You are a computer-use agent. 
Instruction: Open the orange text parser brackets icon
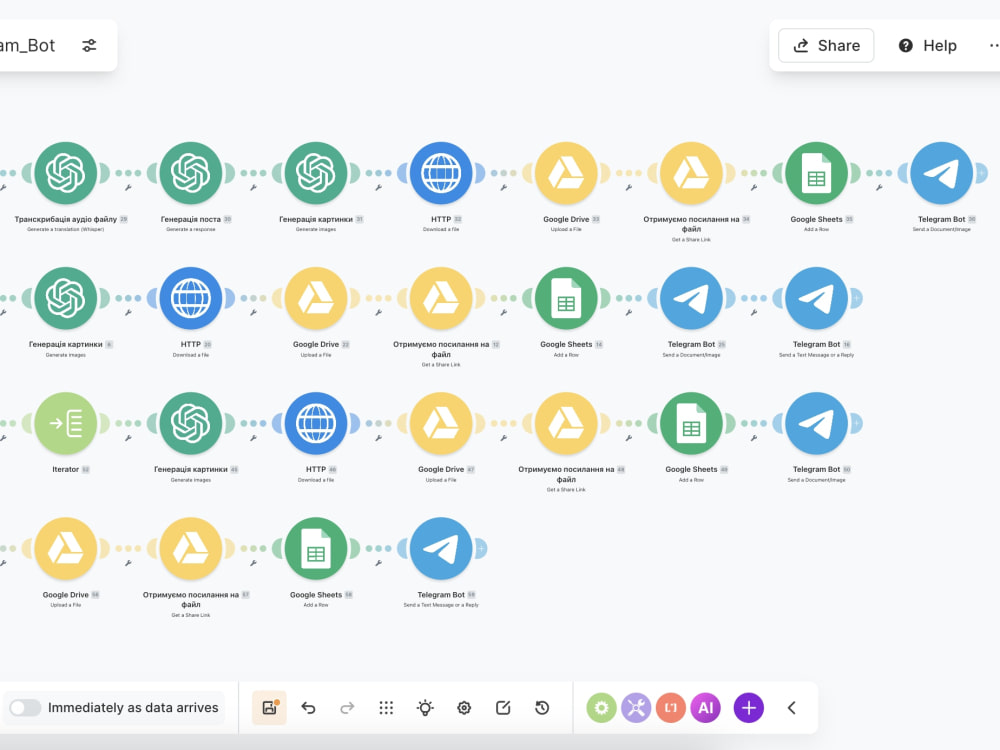click(x=670, y=707)
